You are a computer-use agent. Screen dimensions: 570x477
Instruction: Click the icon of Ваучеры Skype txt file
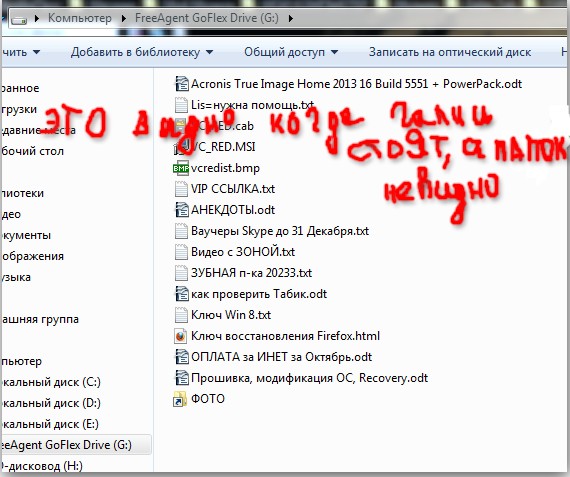[181, 231]
